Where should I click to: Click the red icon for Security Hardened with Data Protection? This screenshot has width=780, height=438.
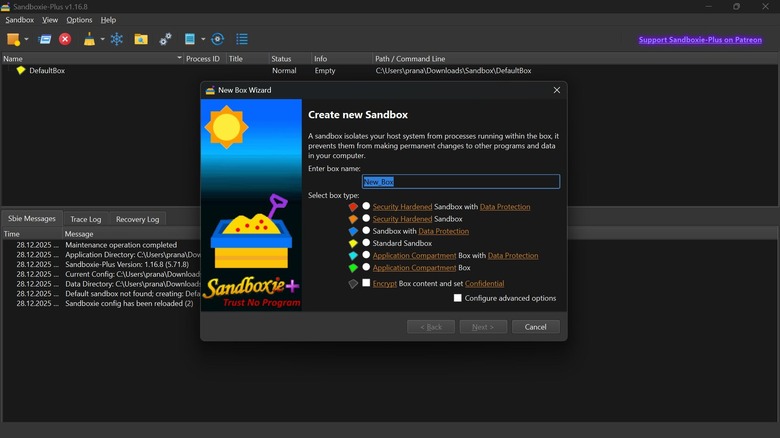coord(353,207)
